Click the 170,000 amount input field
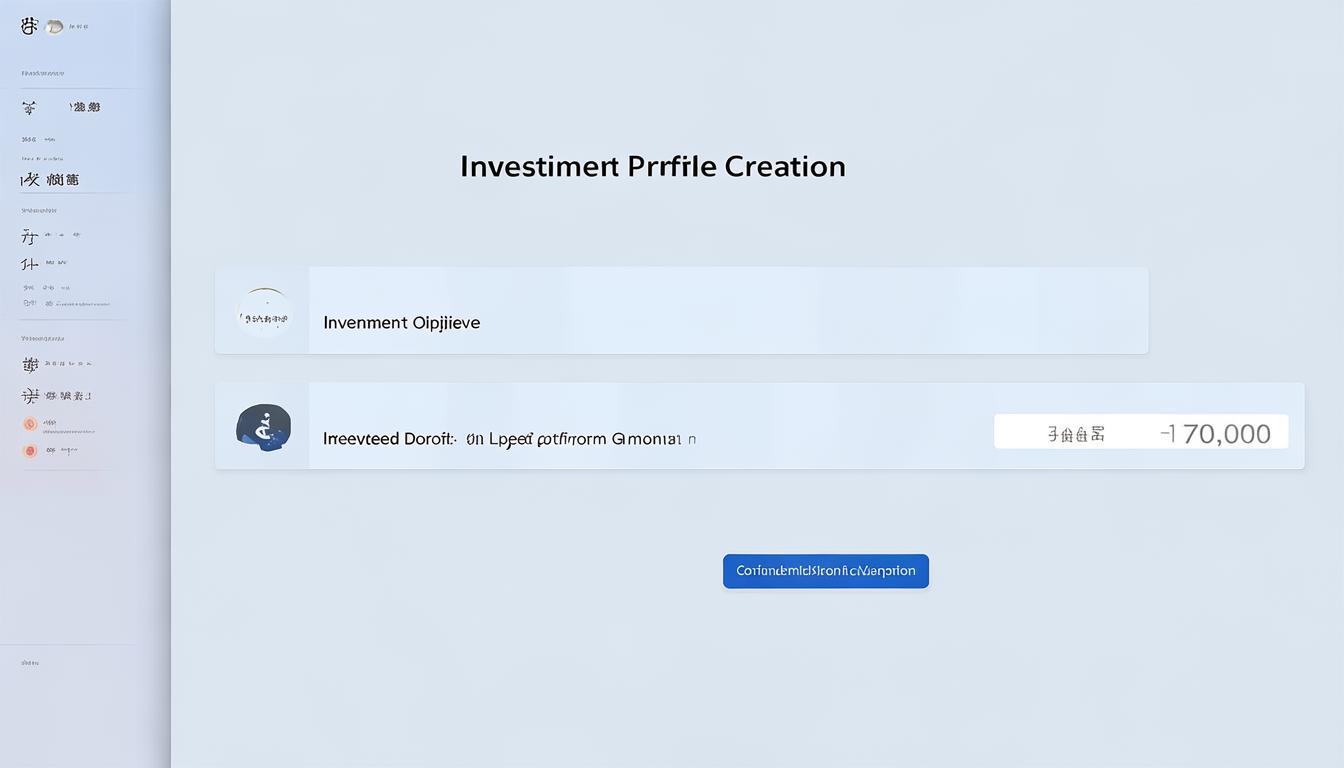The height and width of the screenshot is (768, 1344). click(1214, 432)
